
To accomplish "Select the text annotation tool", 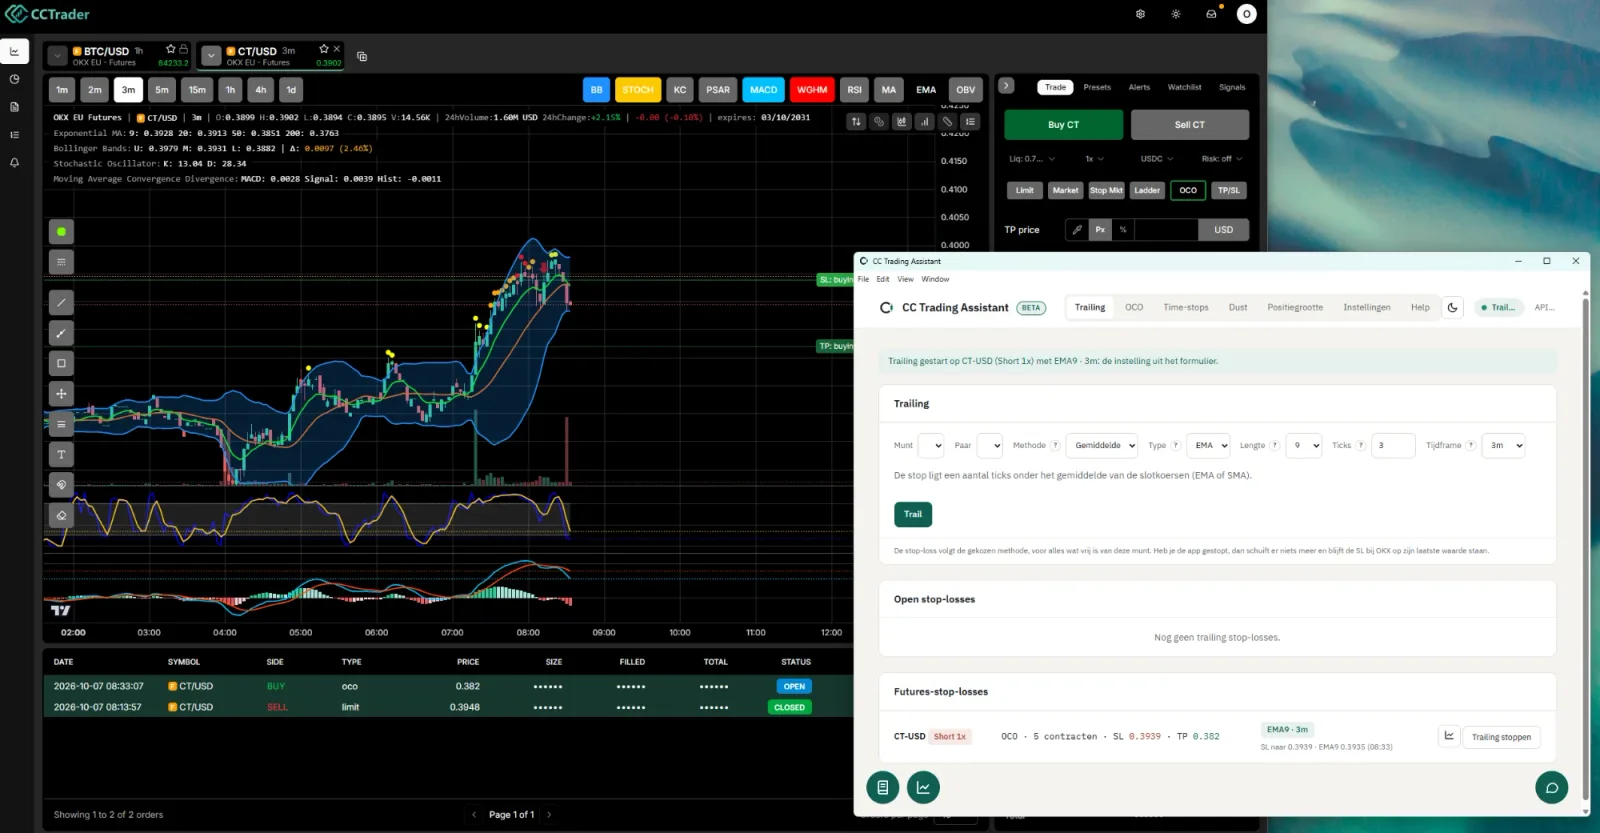I will [61, 454].
